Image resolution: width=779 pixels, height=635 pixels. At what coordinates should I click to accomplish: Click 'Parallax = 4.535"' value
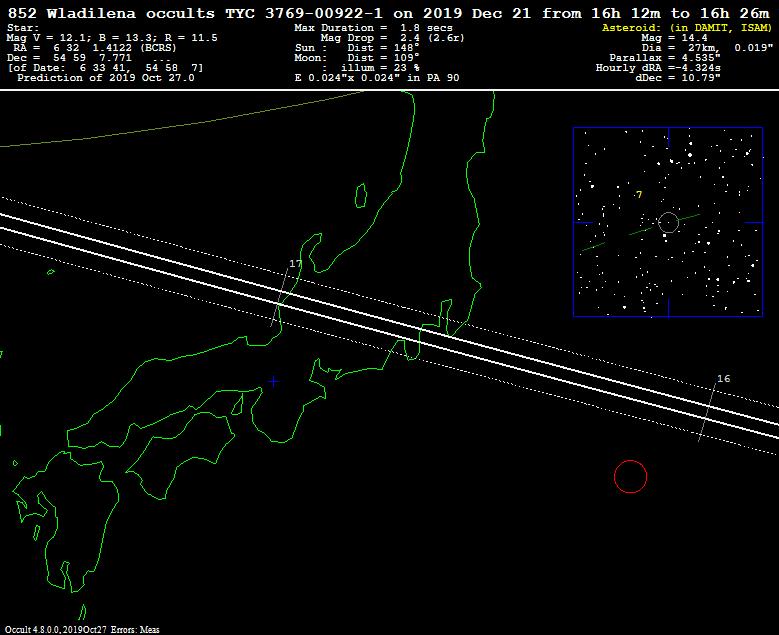point(665,58)
